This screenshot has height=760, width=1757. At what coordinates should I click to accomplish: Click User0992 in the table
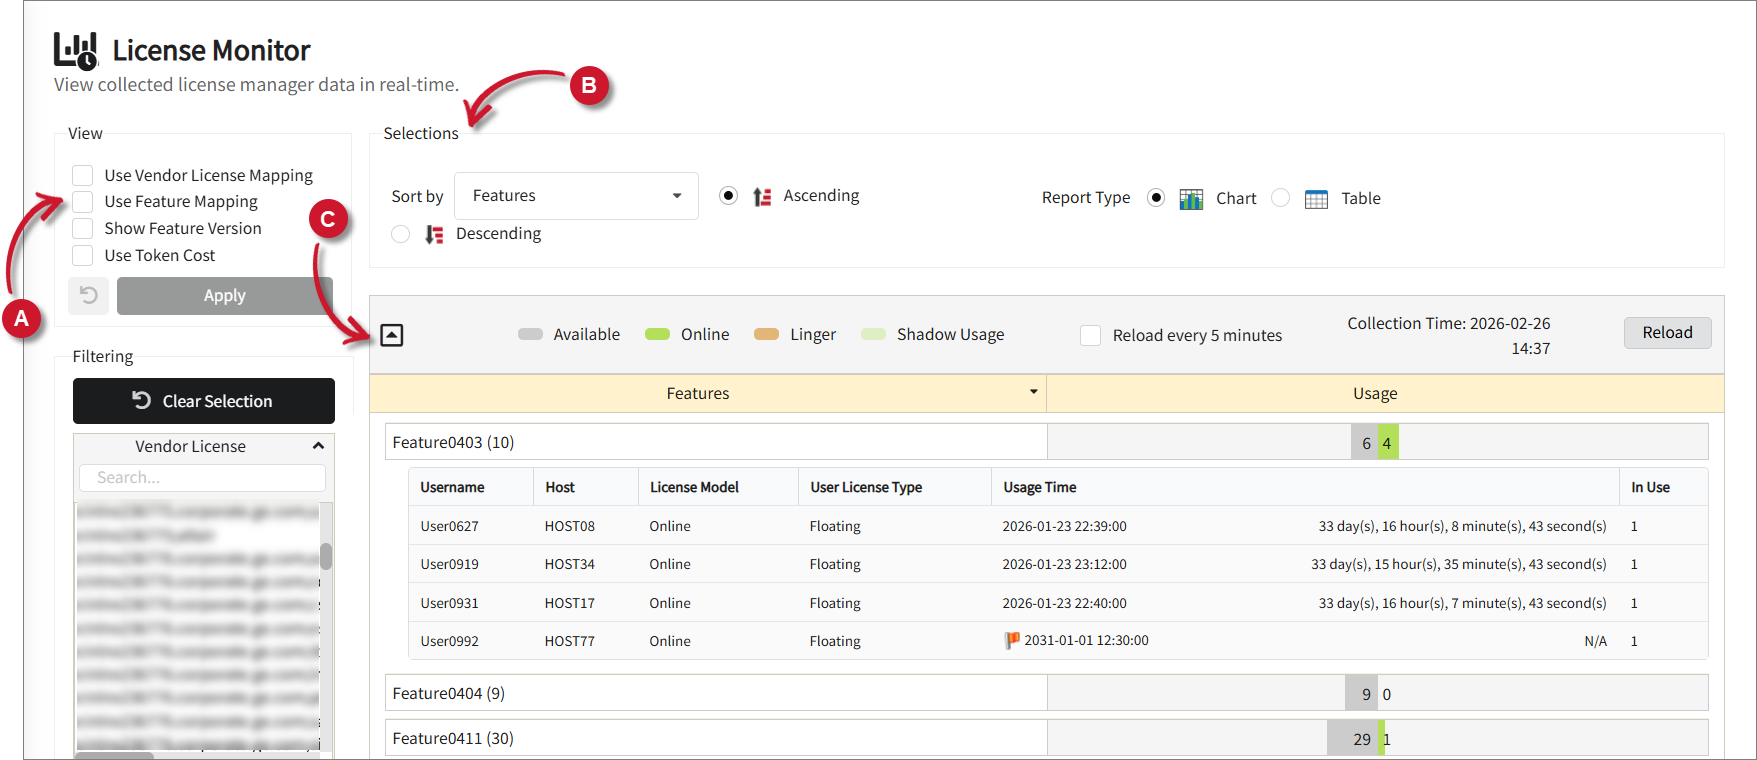[450, 641]
